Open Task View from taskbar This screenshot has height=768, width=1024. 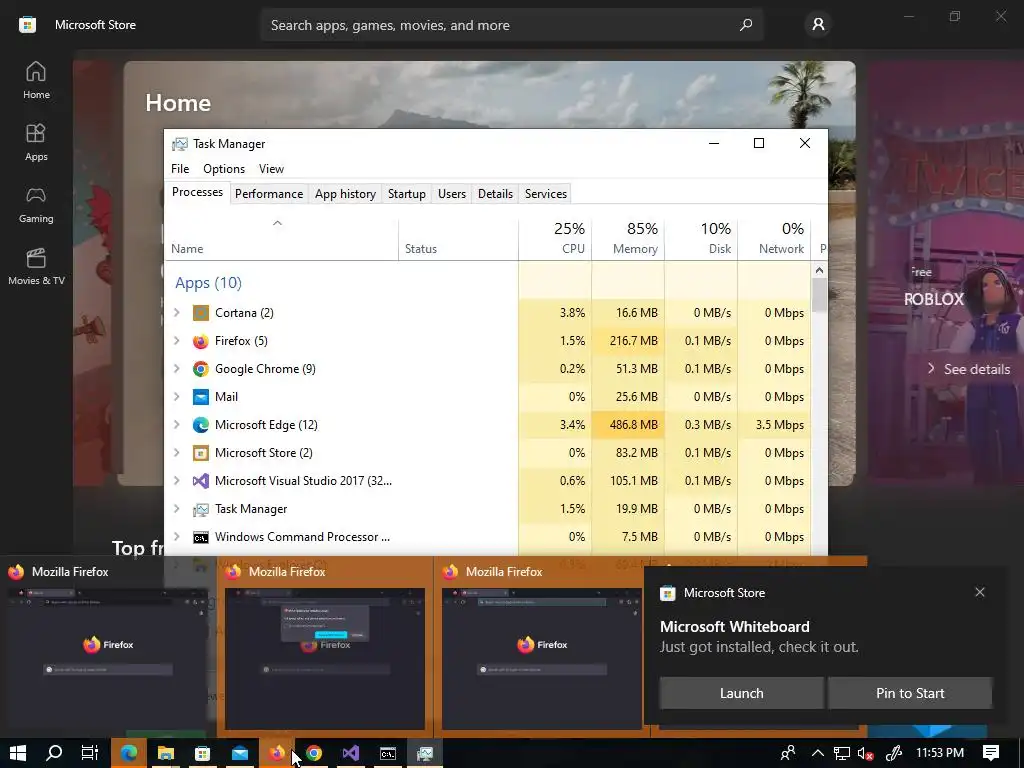(89, 753)
